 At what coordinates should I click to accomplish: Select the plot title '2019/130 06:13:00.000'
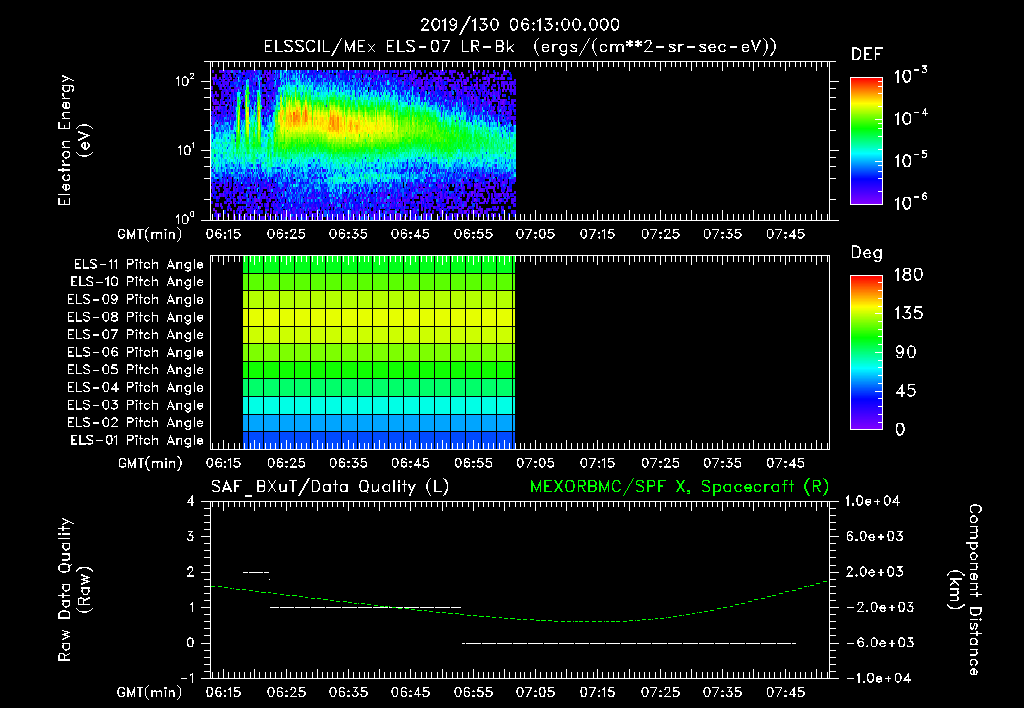[x=519, y=25]
